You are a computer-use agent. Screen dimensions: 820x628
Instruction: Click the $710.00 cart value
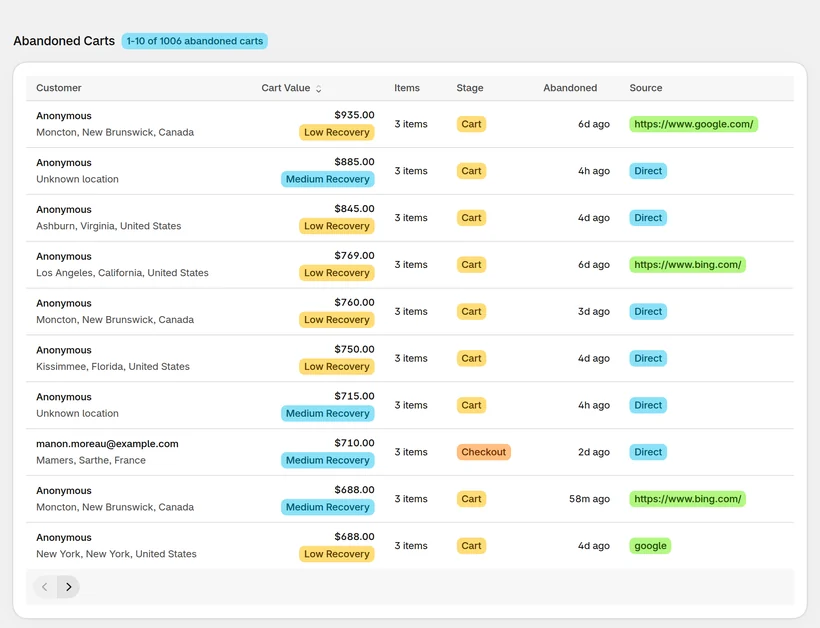click(x=355, y=443)
